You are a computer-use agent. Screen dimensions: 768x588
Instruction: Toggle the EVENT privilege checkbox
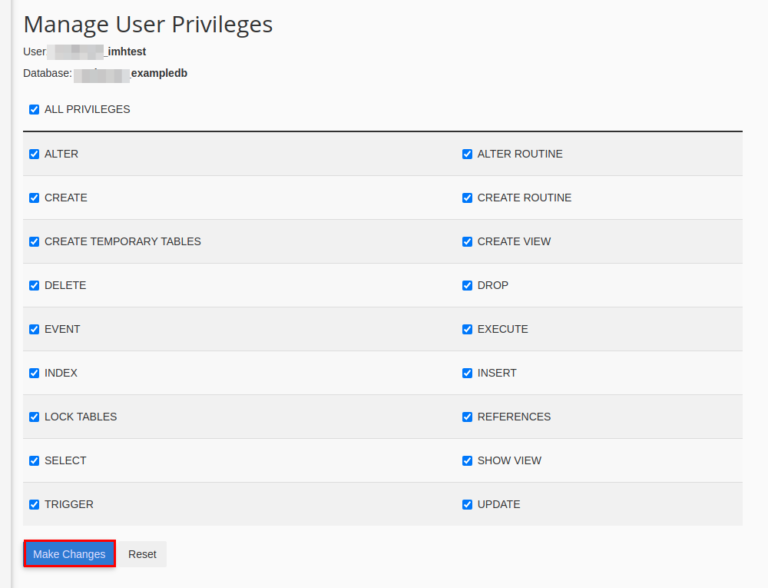(x=34, y=329)
